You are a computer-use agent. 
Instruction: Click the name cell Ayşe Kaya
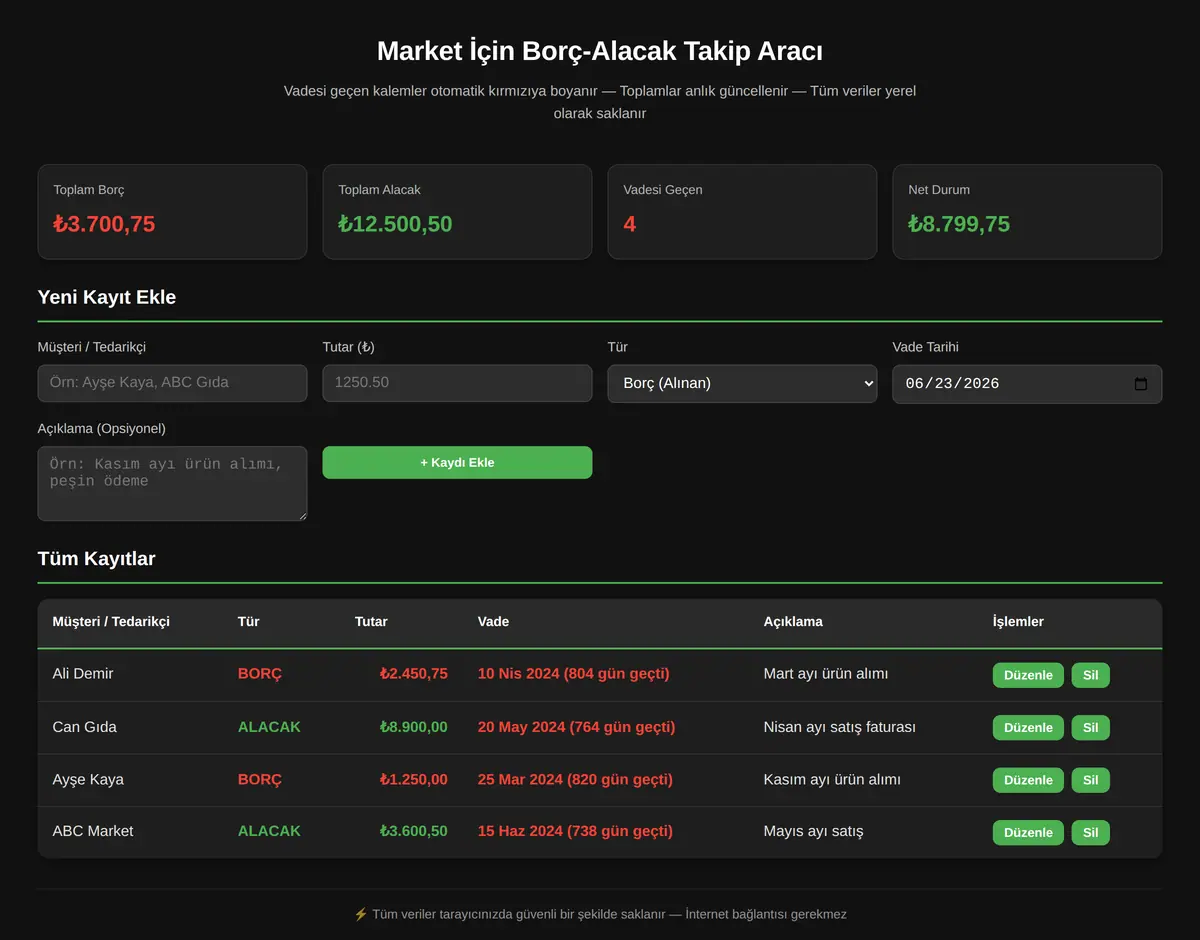(x=88, y=779)
